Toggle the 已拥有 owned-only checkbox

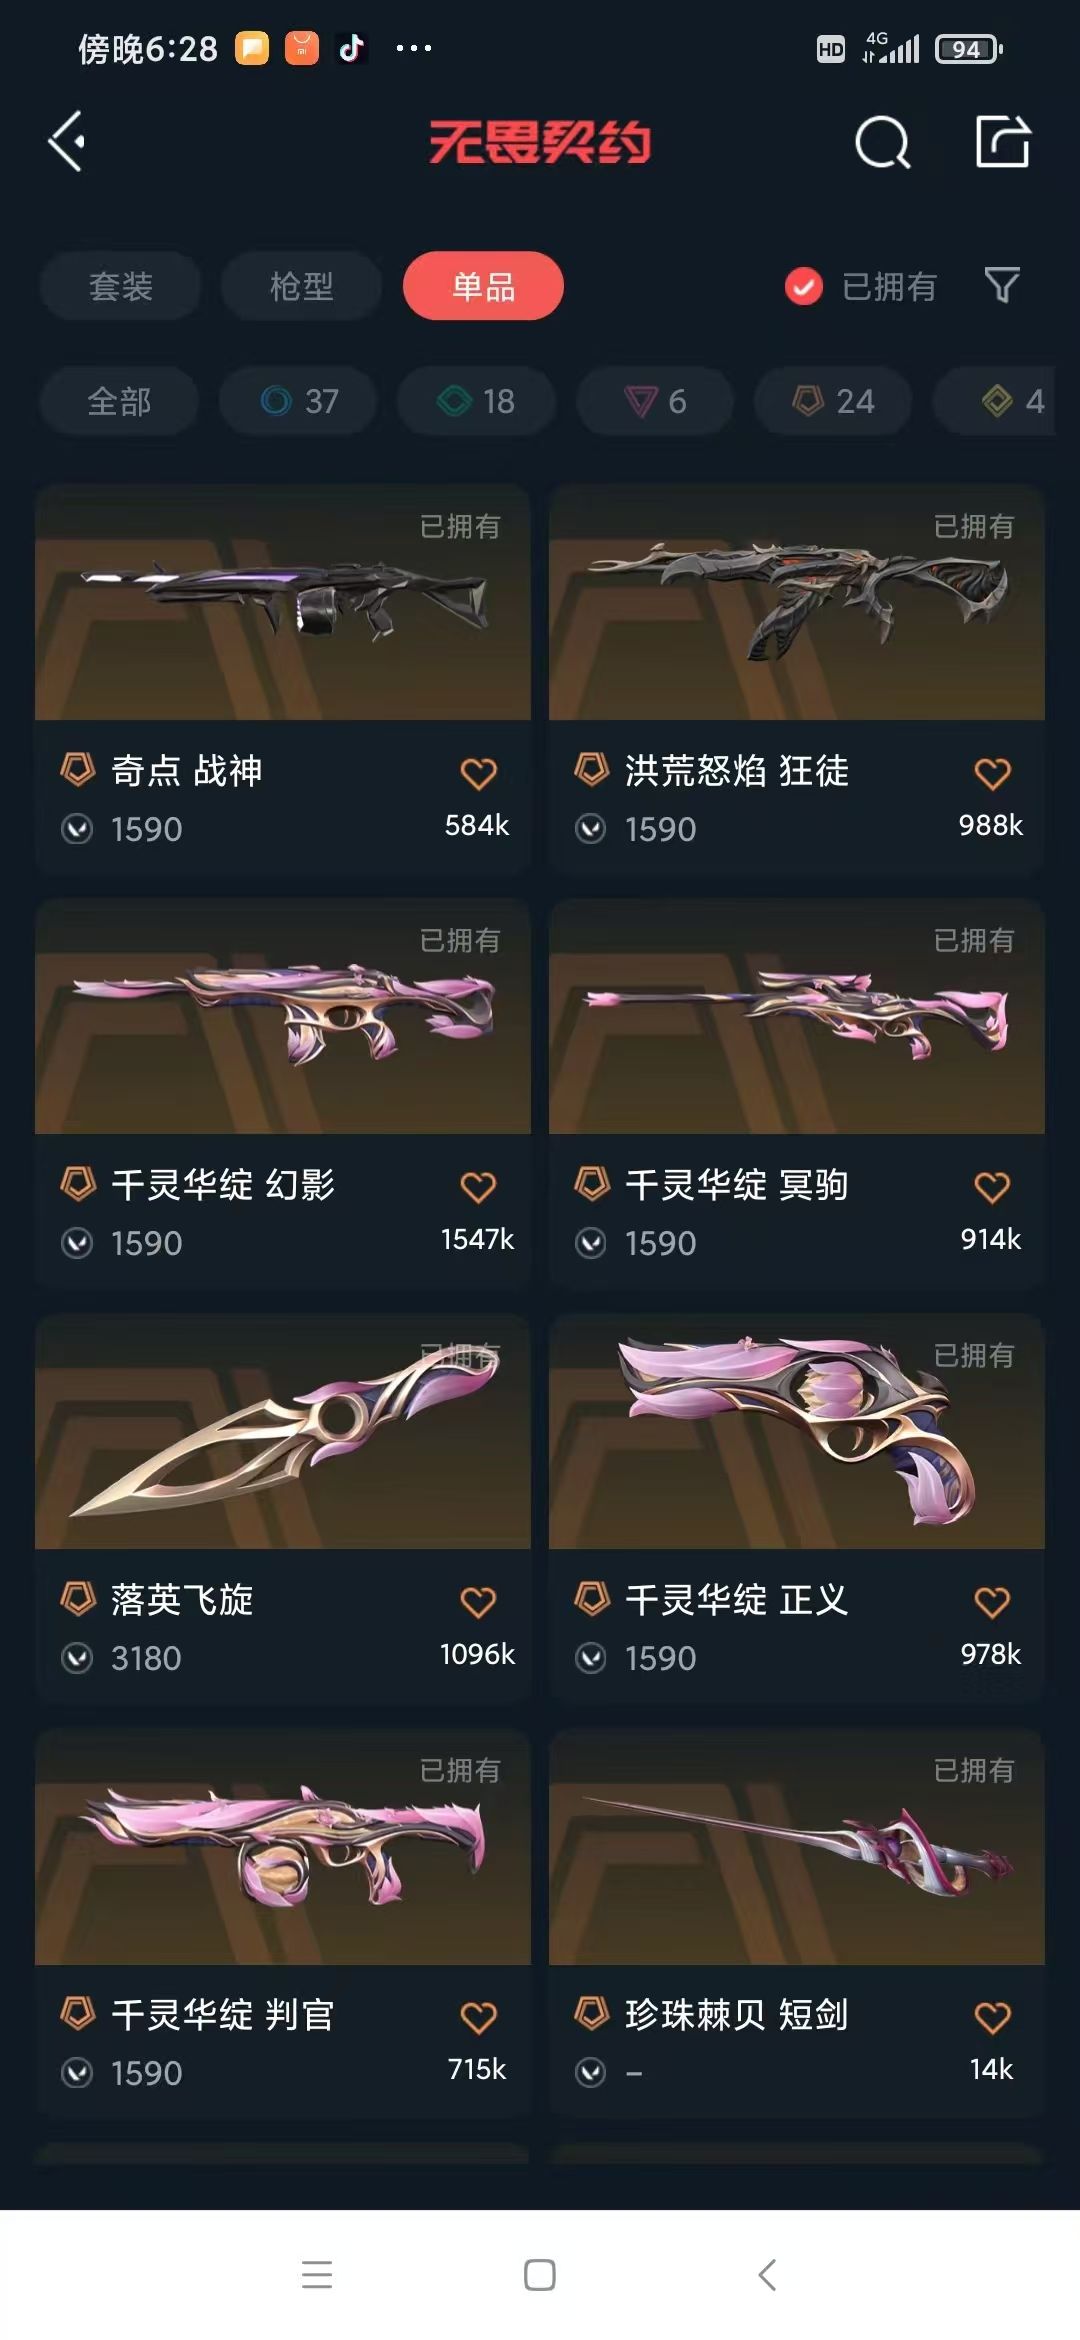tap(804, 287)
